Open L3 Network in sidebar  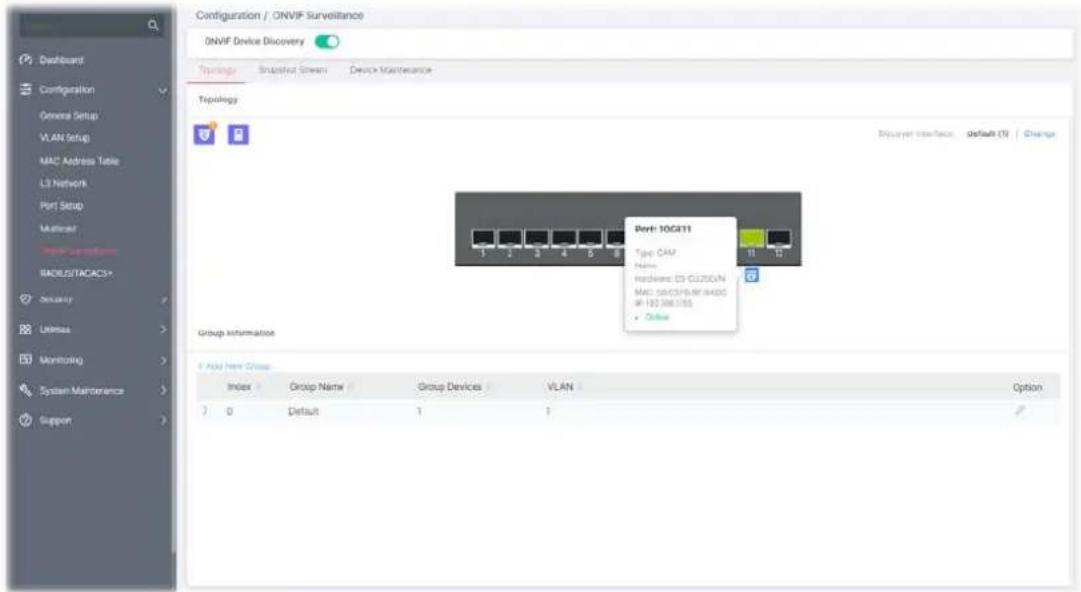[x=63, y=183]
